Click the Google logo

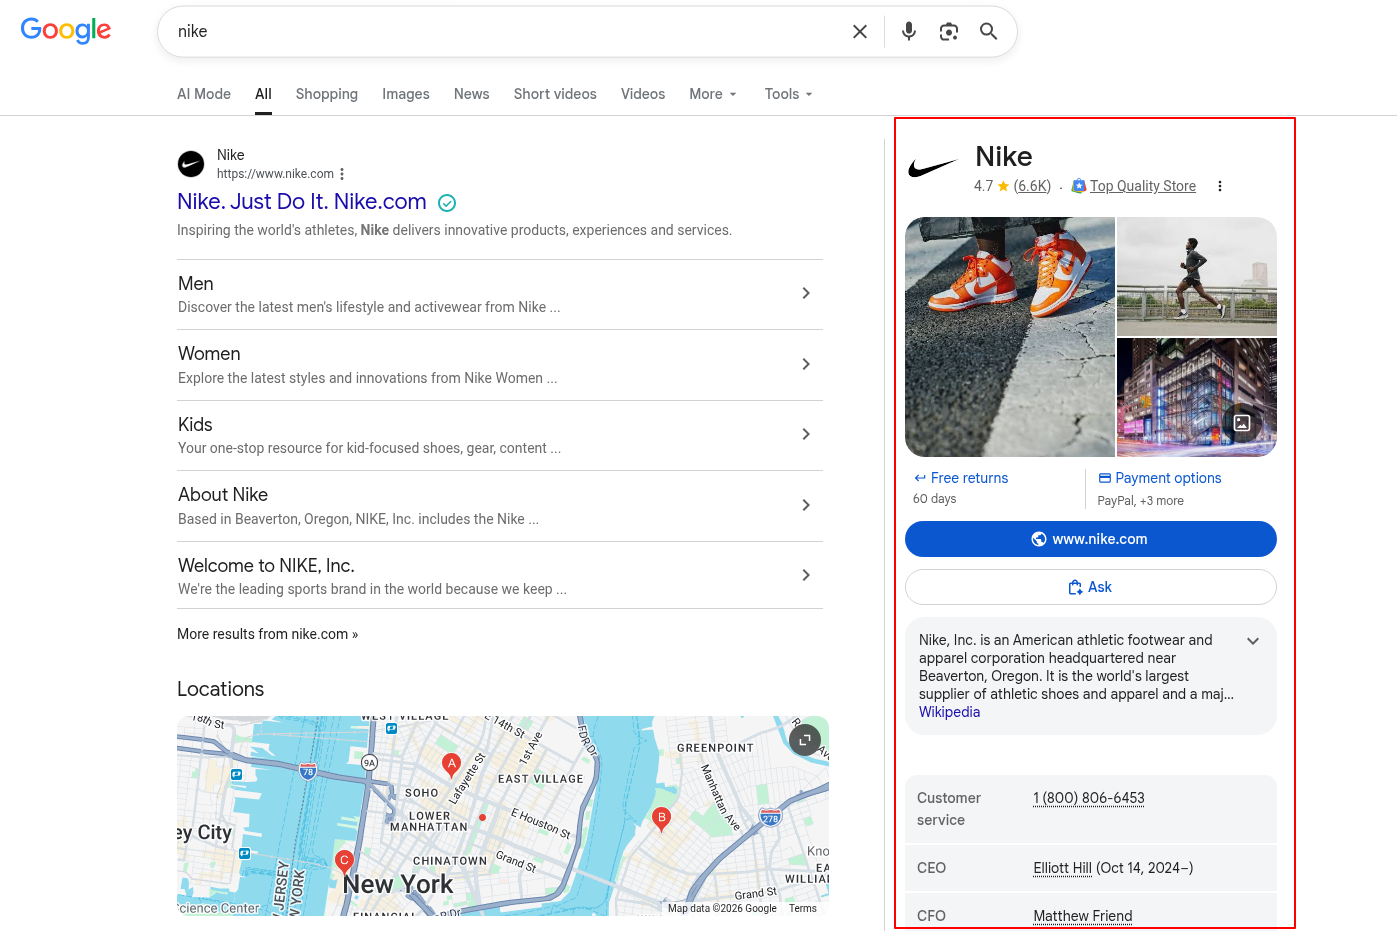coord(66,30)
